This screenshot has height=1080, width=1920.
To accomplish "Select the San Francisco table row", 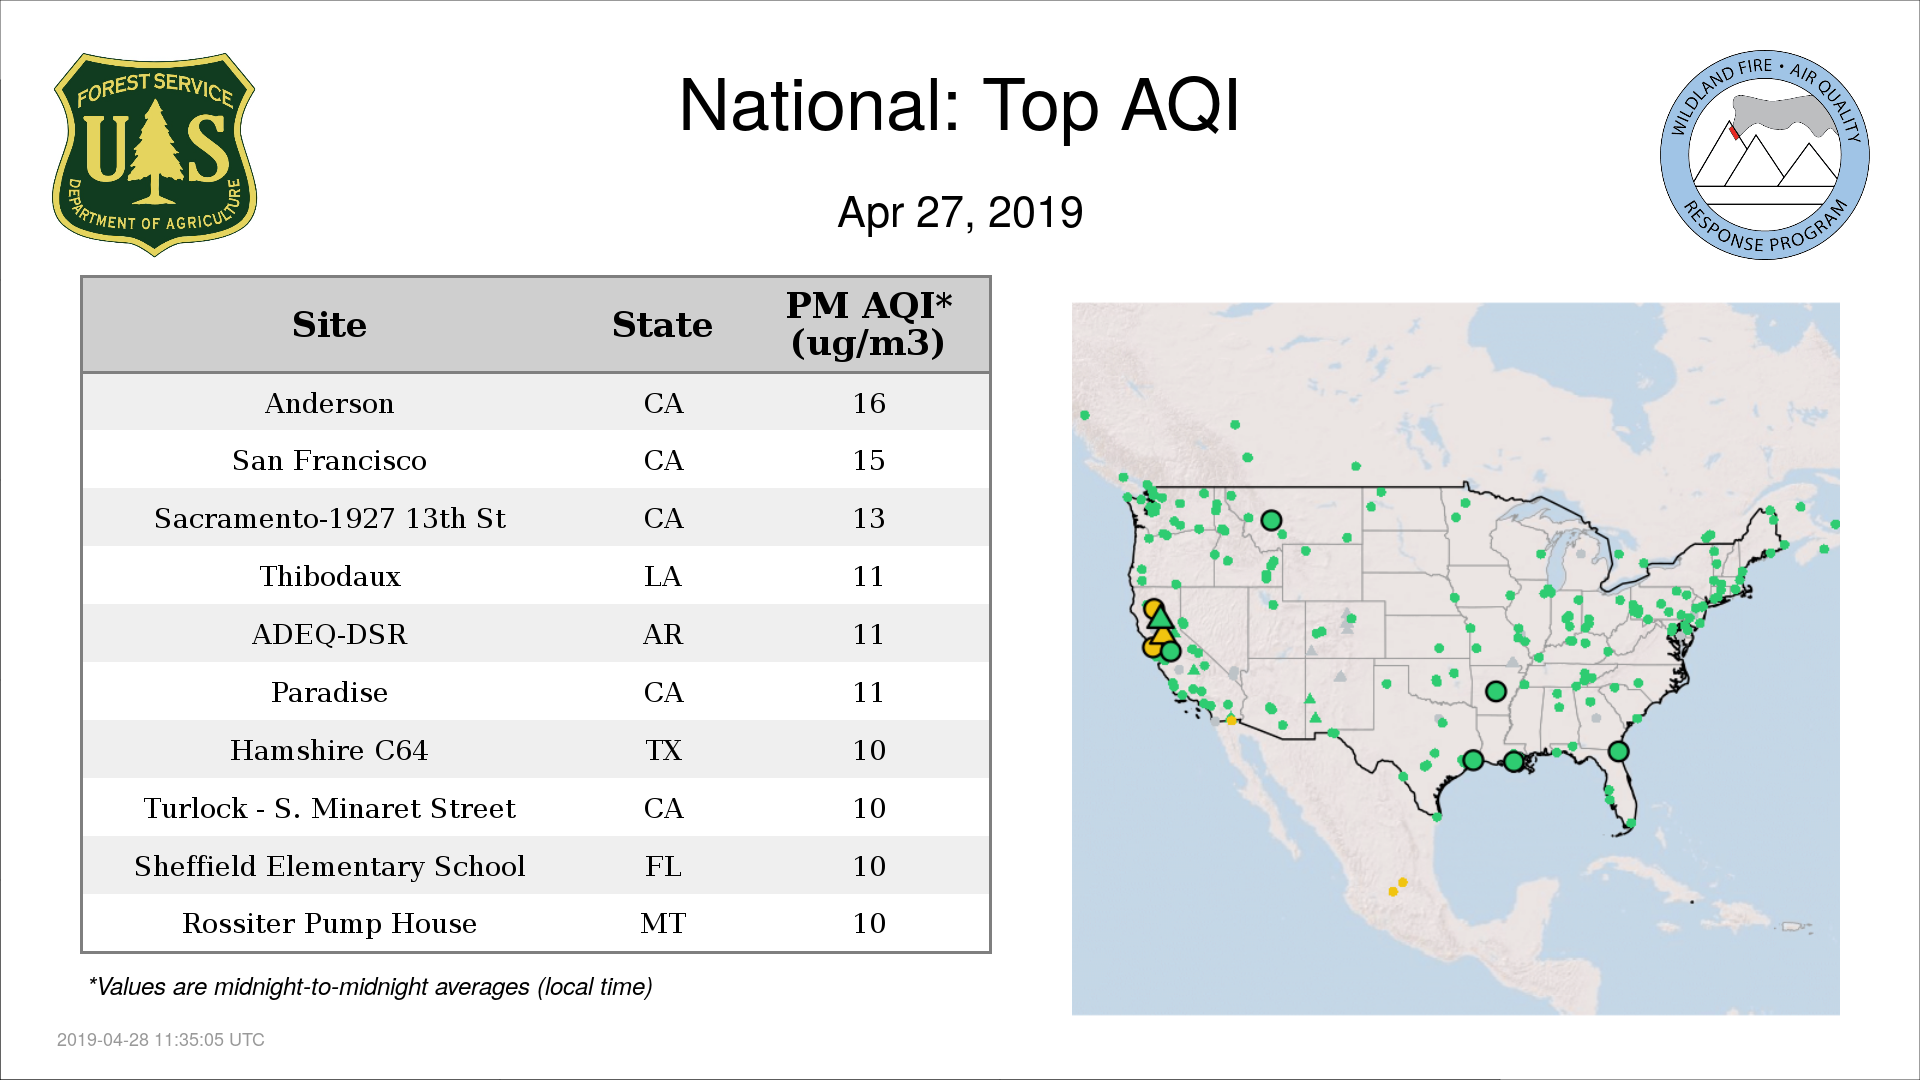I will (x=536, y=460).
